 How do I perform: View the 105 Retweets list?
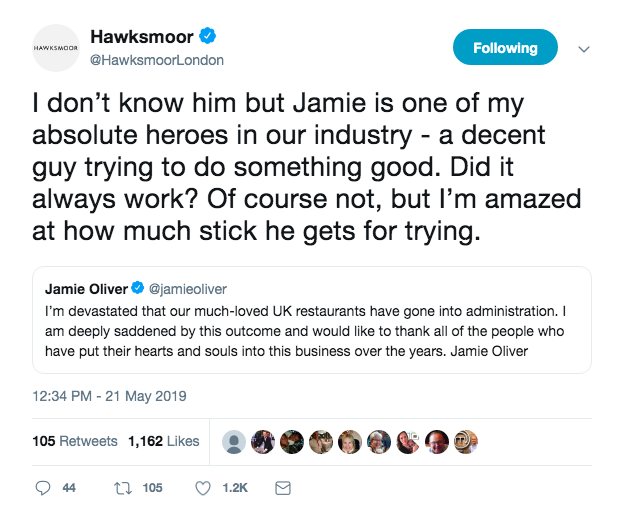pos(76,441)
